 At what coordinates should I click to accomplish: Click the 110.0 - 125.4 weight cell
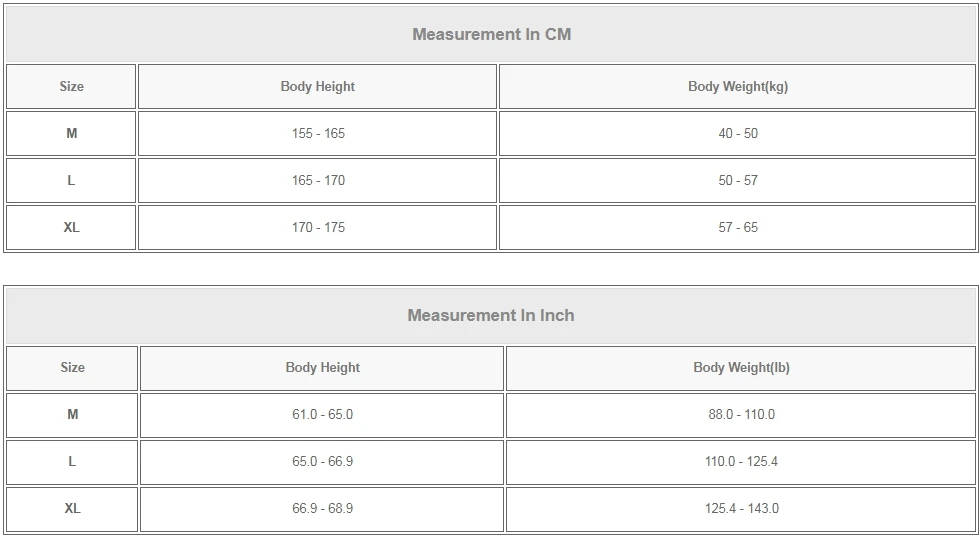[x=741, y=461]
